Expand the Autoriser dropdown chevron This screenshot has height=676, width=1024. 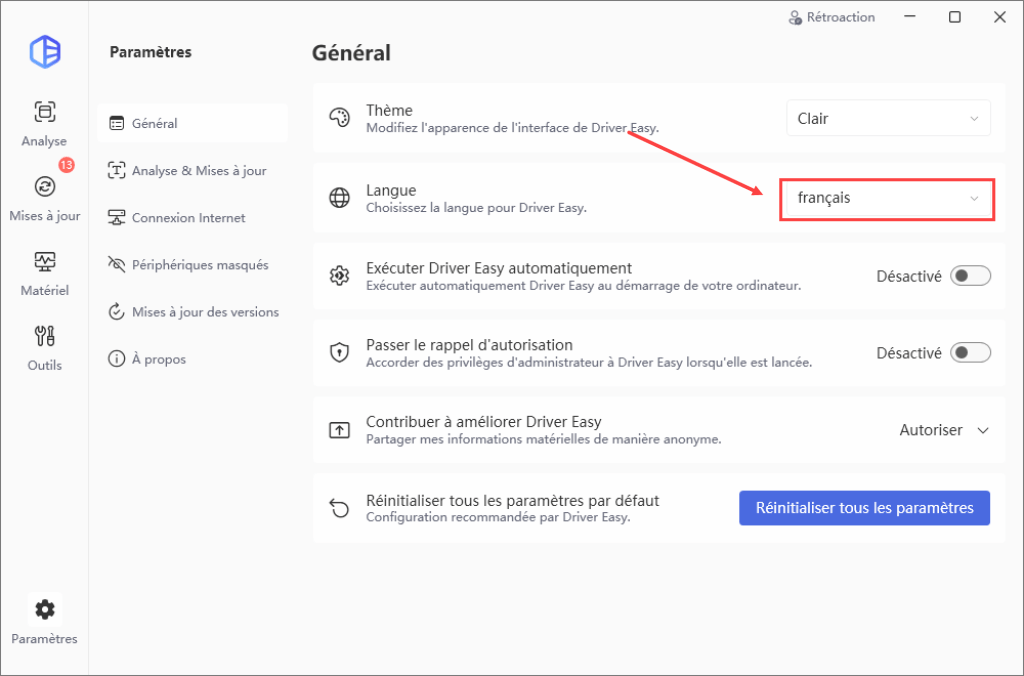(x=983, y=430)
